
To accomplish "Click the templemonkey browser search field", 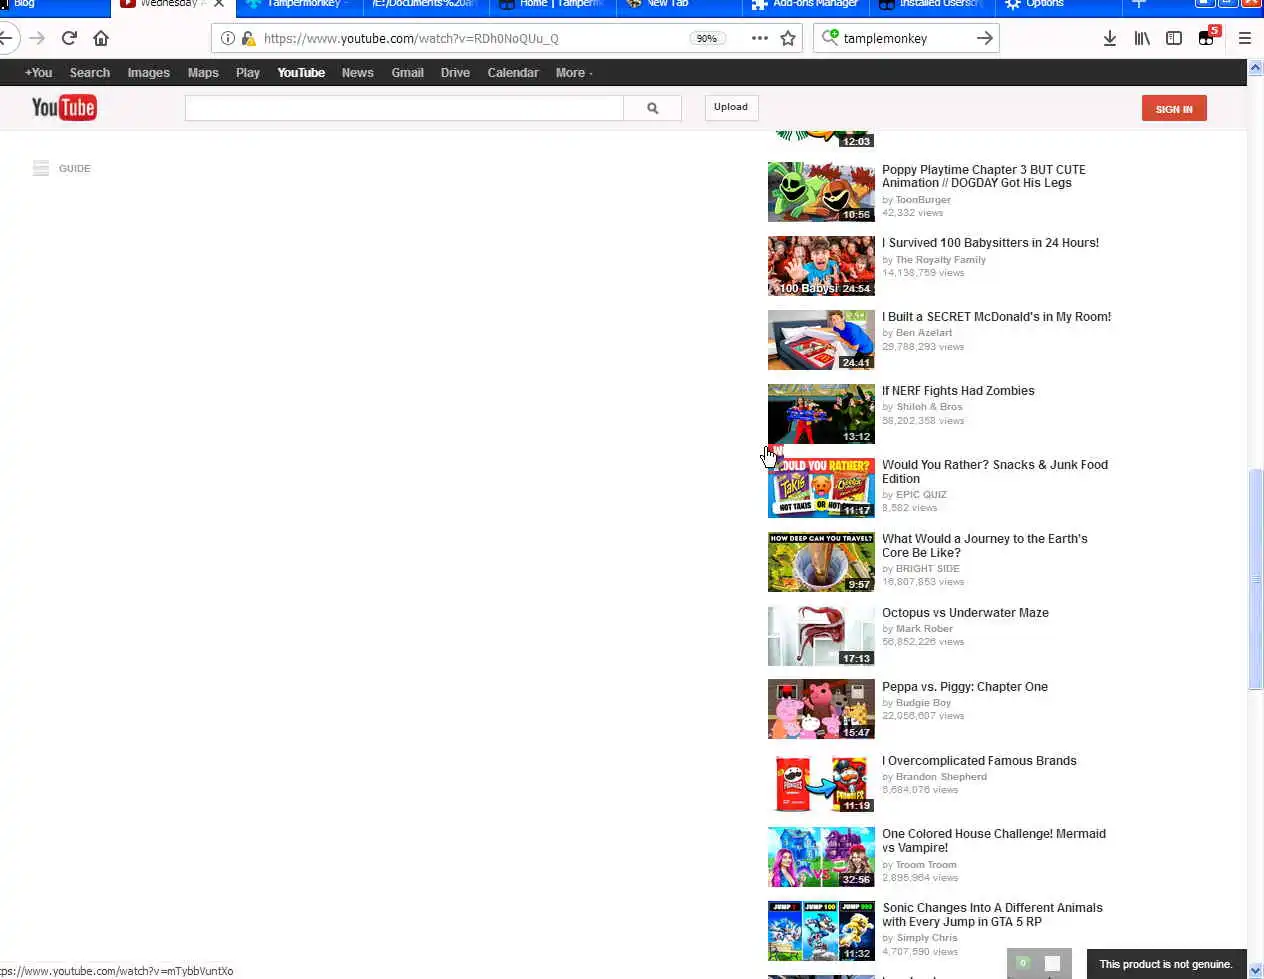I will pos(905,38).
